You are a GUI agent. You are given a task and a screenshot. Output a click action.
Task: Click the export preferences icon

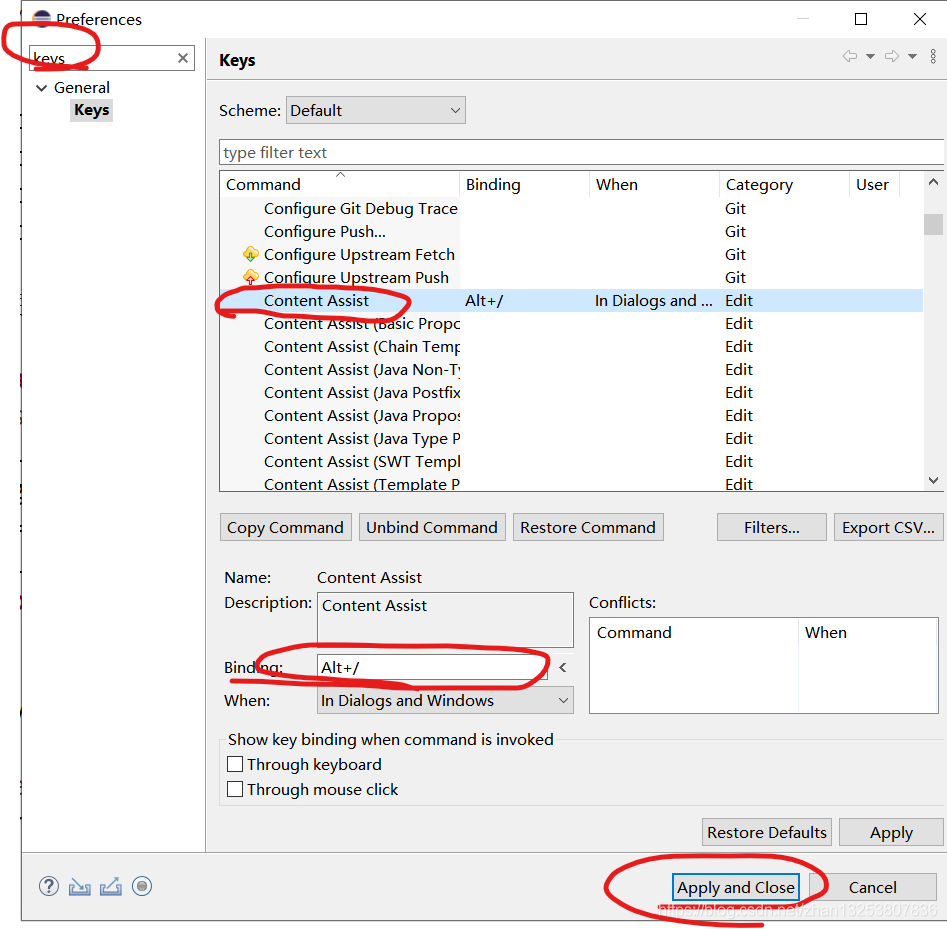tap(111, 887)
